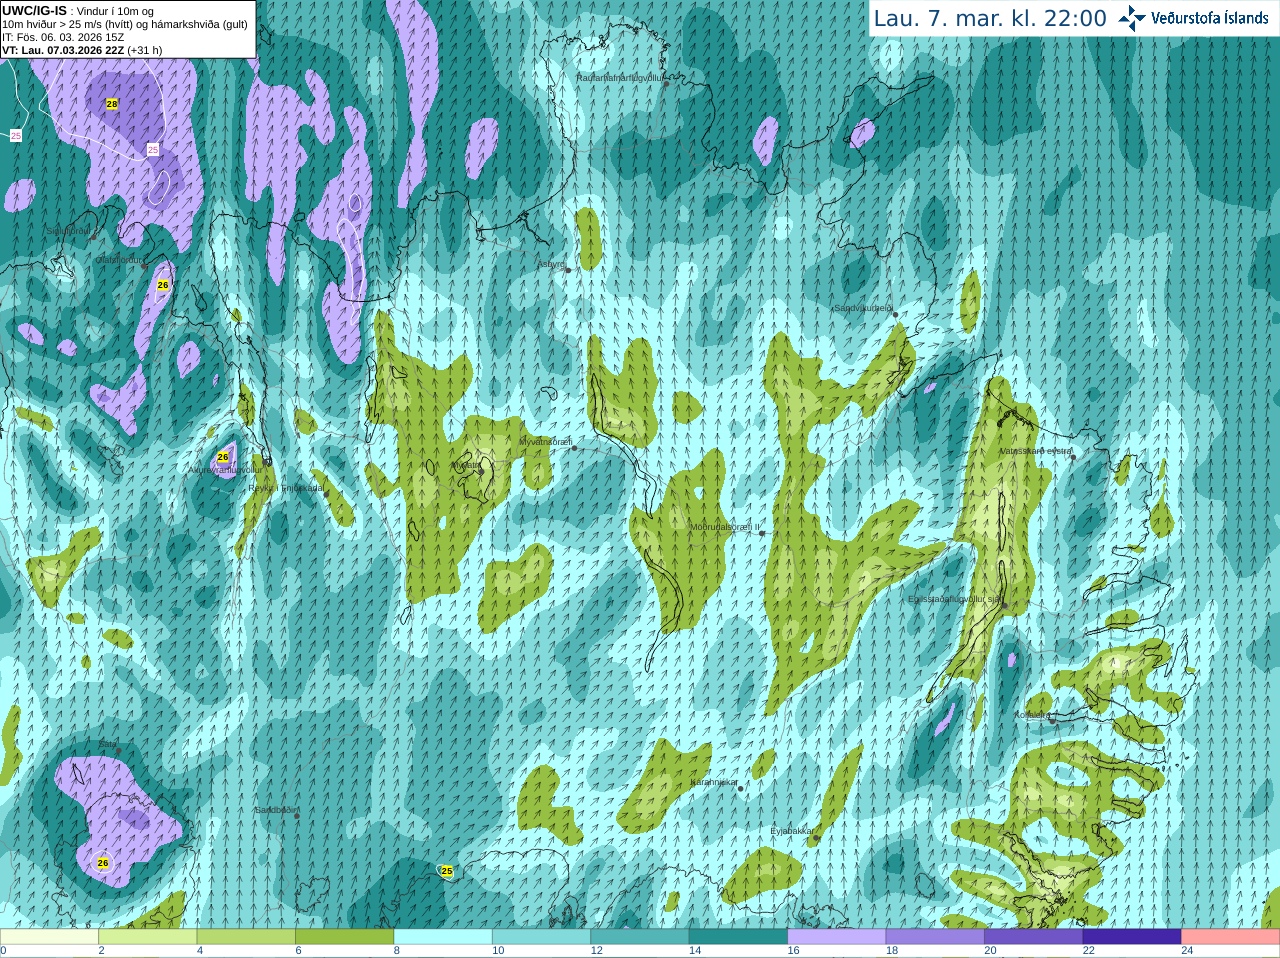Image resolution: width=1280 pixels, height=958 pixels.
Task: Click the 10–12 m/s light teal legend swatch
Action: [x=541, y=937]
